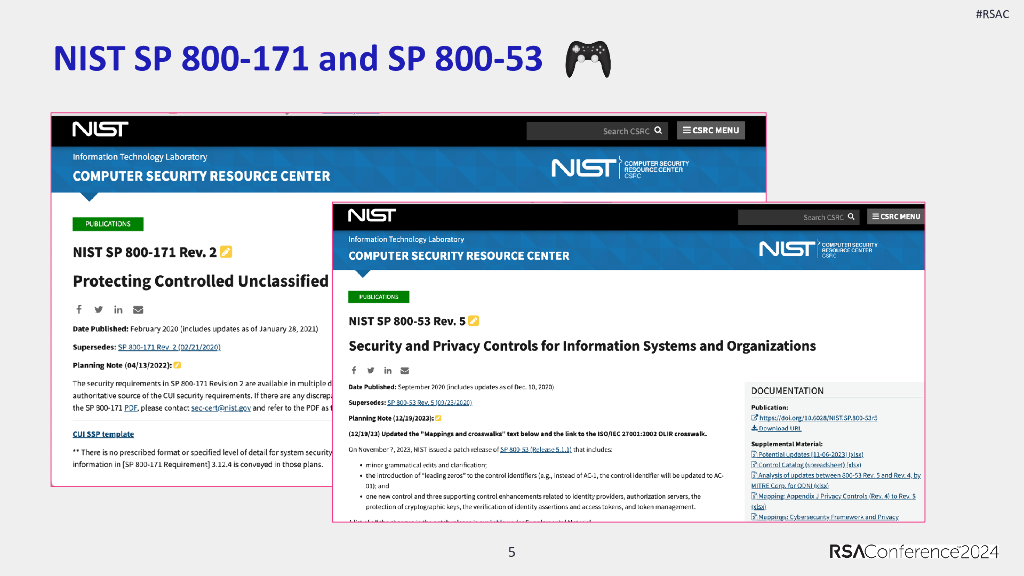This screenshot has width=1024, height=576.
Task: Click green PUBLICATIONS badge on the SP 800-53 page
Action: [x=378, y=297]
